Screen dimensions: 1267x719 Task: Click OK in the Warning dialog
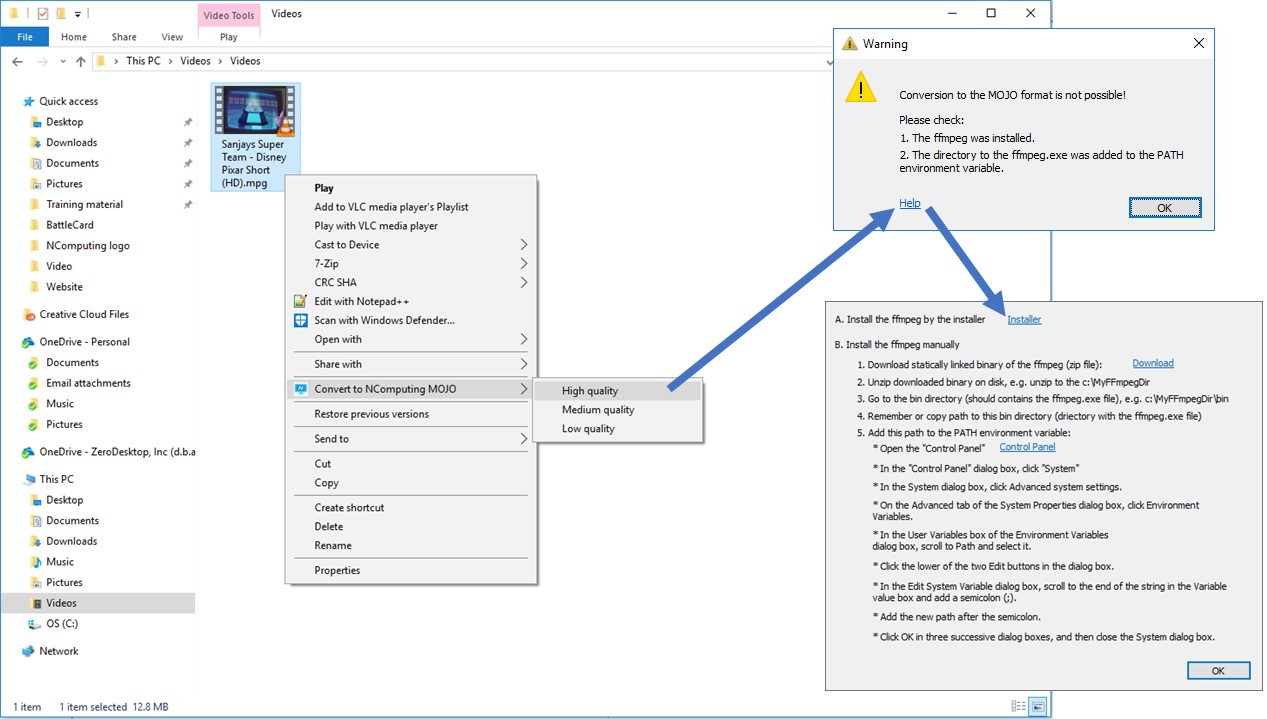coord(1165,208)
